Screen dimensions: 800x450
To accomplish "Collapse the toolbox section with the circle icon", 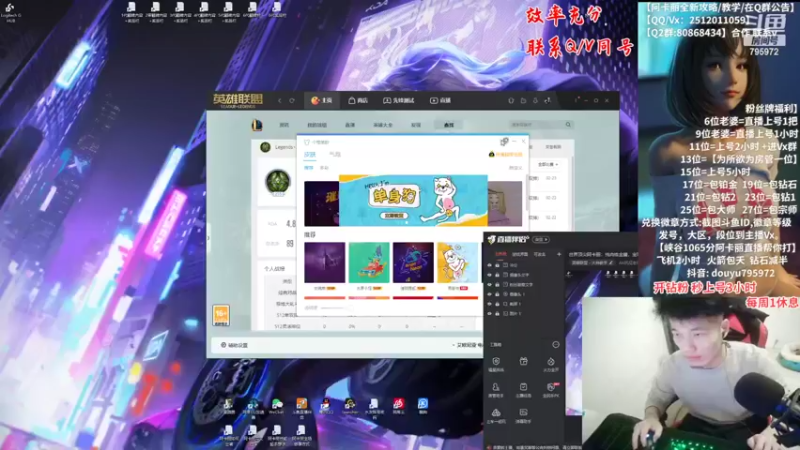I will click(556, 345).
